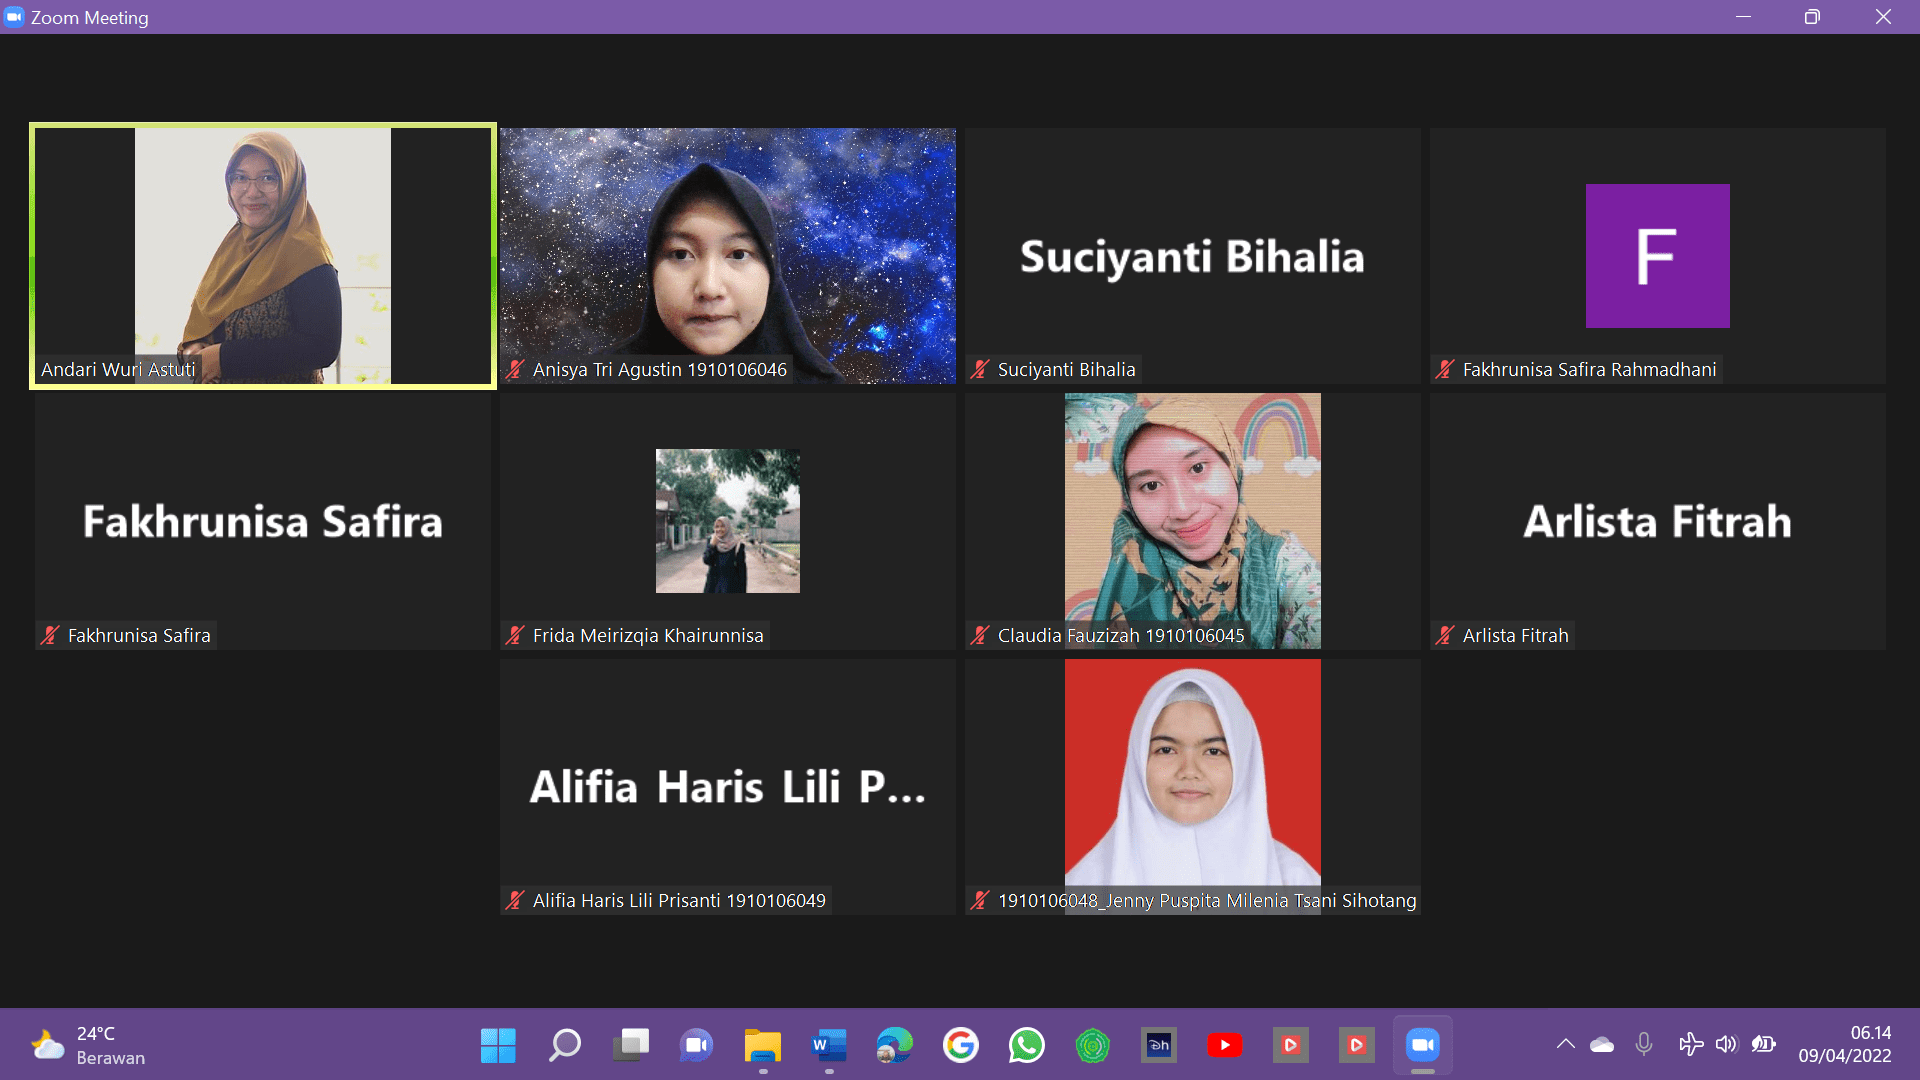
Task: Open the dark 'Dh' app icon
Action: (1159, 1046)
